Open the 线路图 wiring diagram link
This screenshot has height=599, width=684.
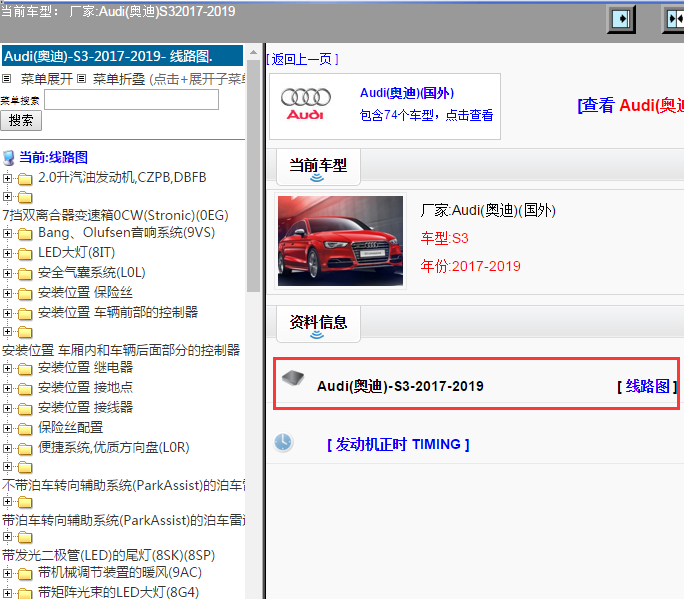(647, 386)
